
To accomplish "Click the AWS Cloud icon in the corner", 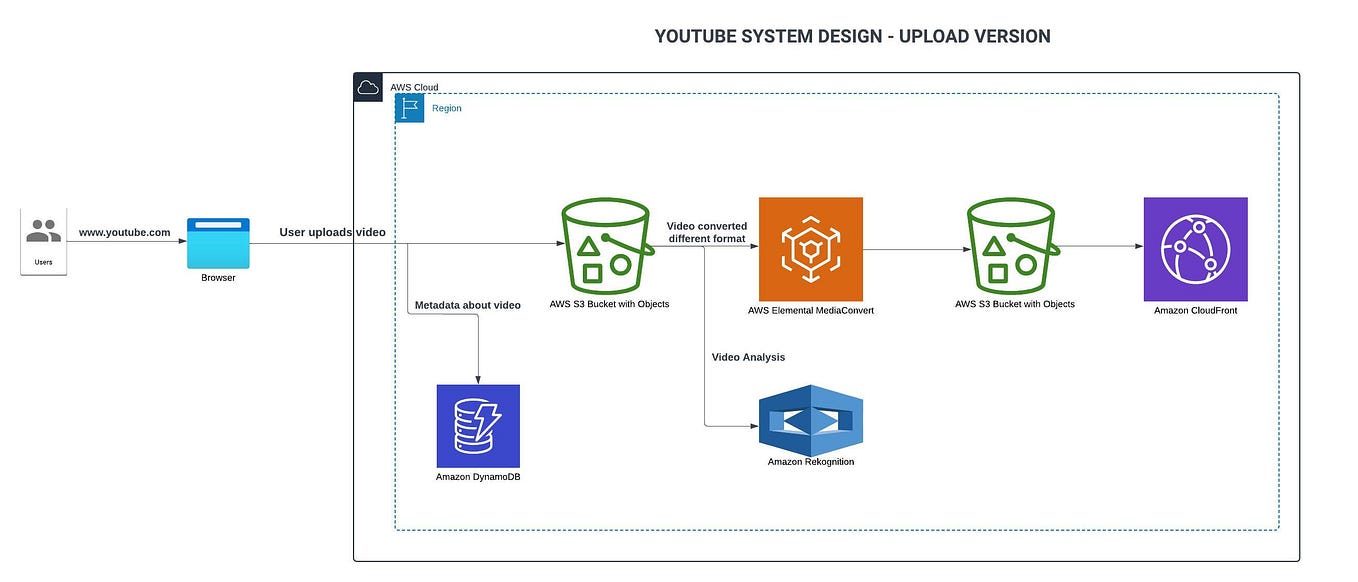I will (368, 86).
